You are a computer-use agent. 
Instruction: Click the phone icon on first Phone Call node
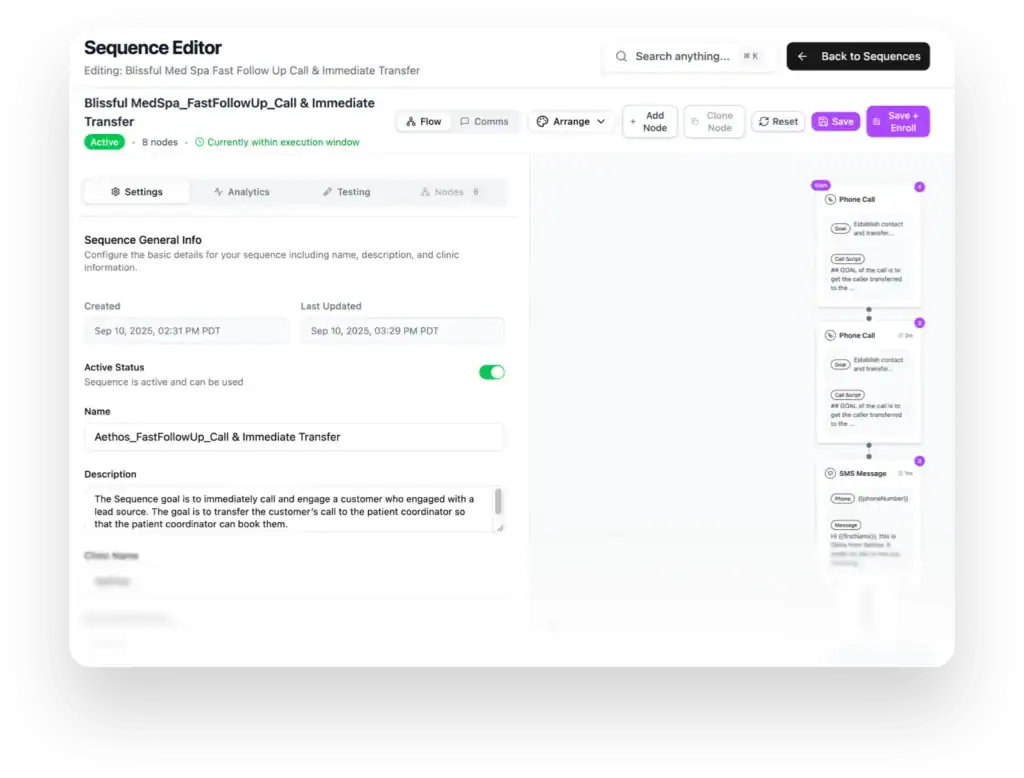[x=830, y=199]
